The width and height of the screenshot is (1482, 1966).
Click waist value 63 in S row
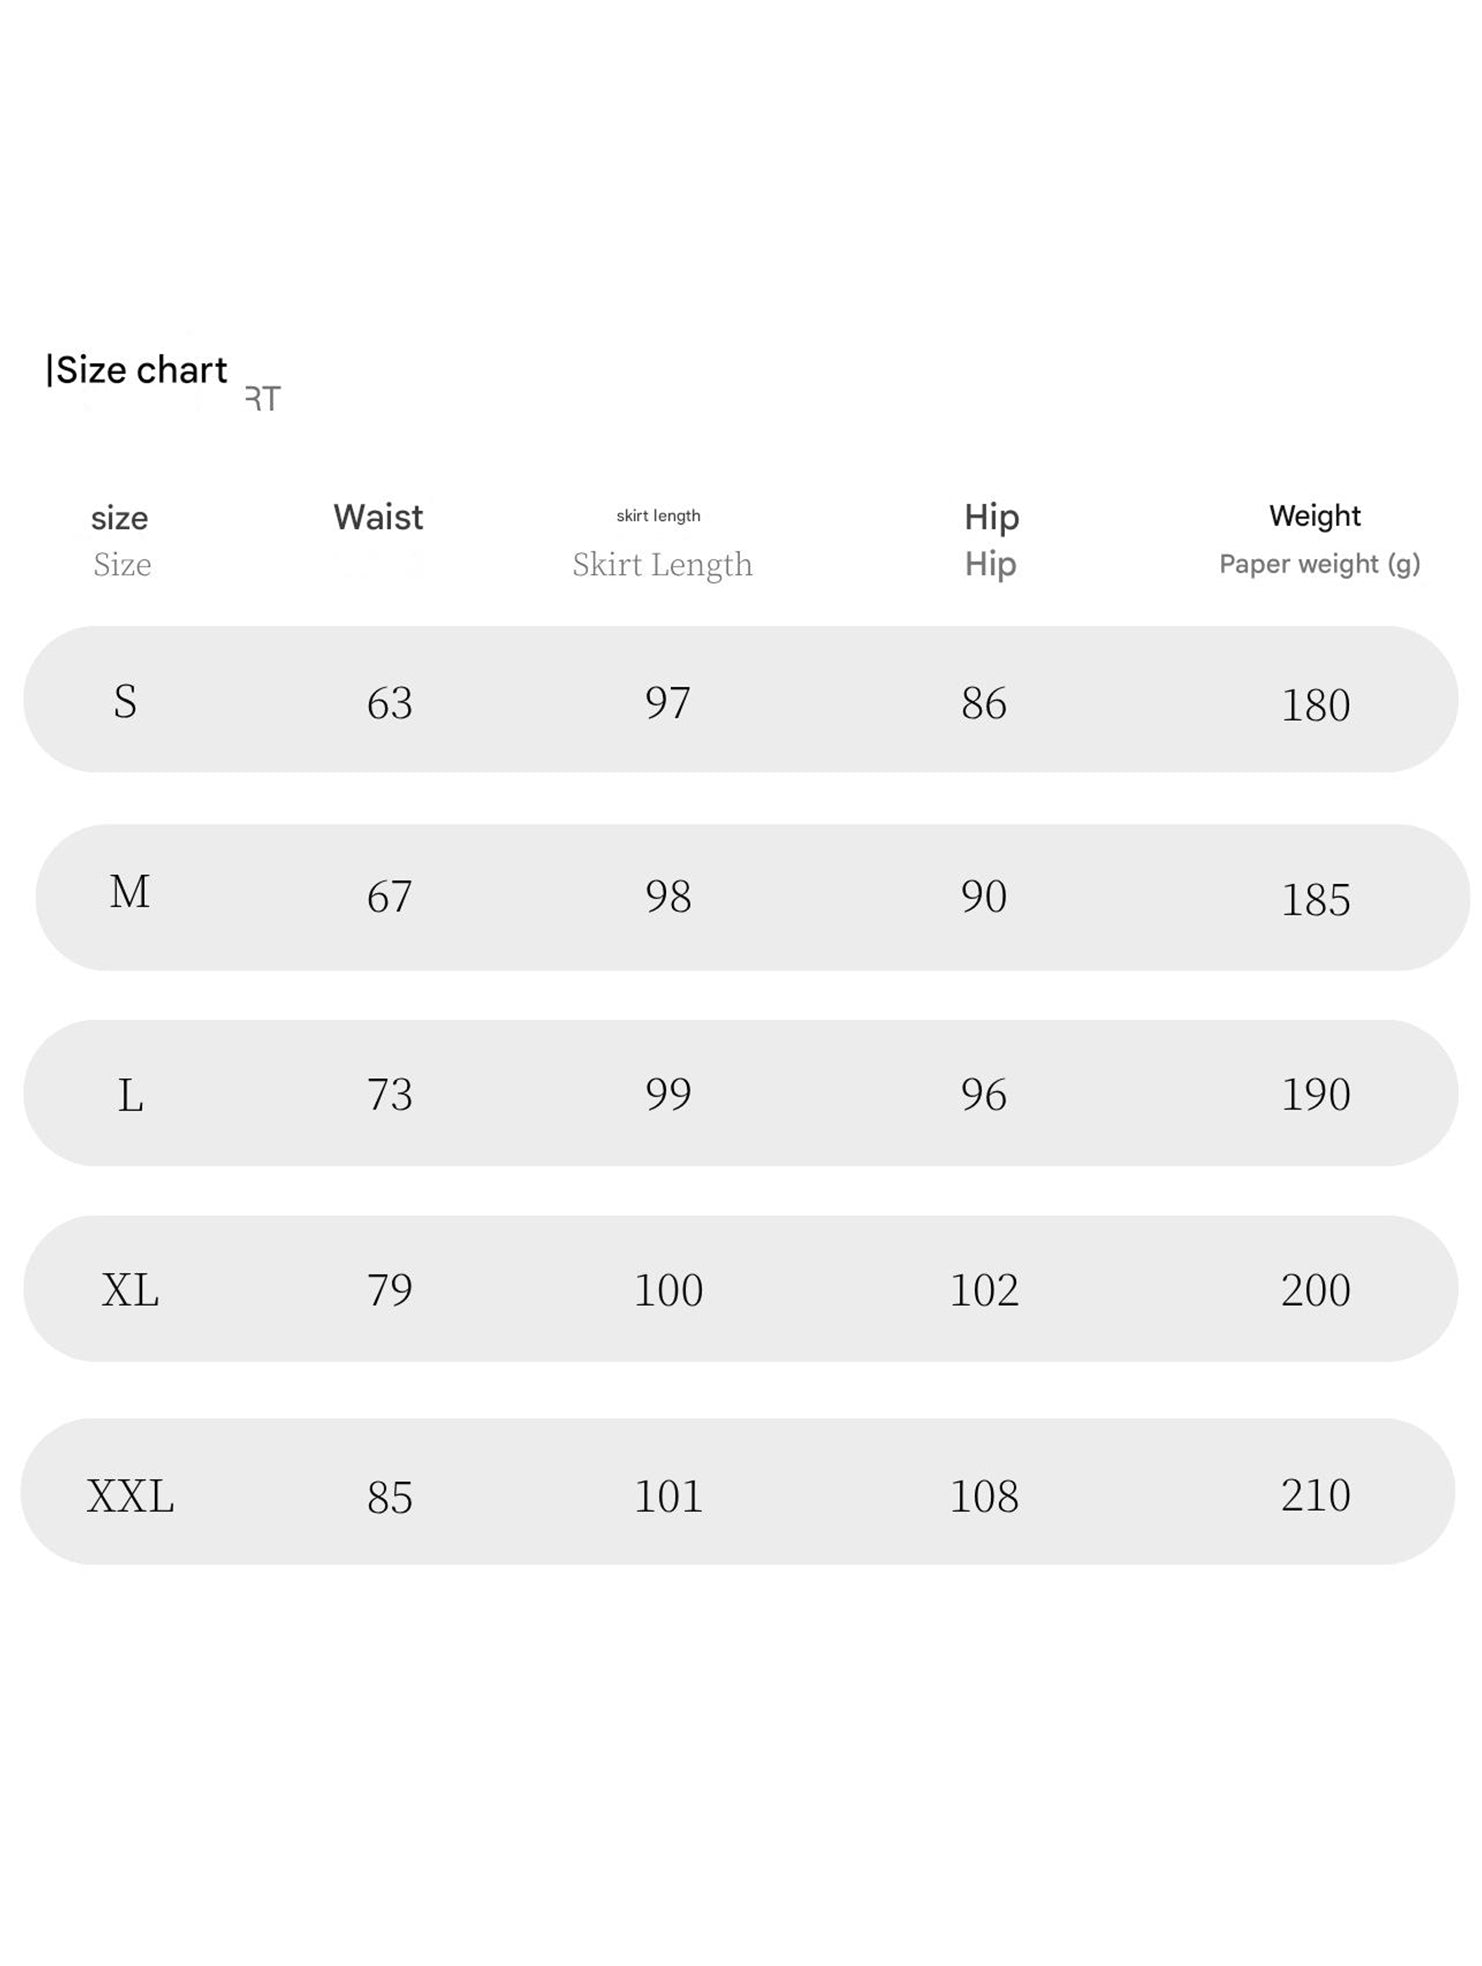[x=390, y=704]
